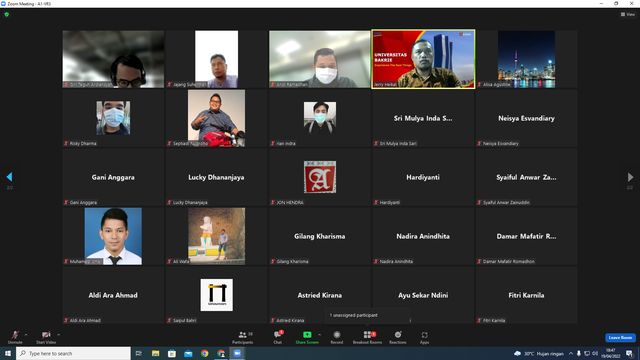Open the weather widget showing Hujan ringan
The height and width of the screenshot is (360, 640).
pyautogui.click(x=539, y=353)
